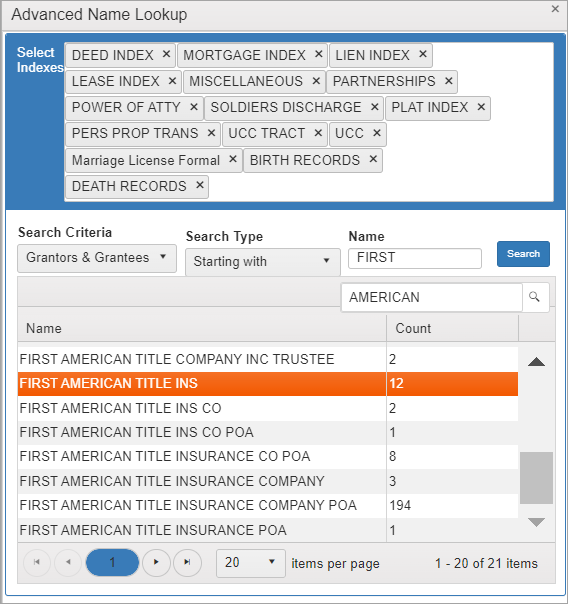Go to the next results page
The image size is (568, 604).
pyautogui.click(x=156, y=562)
